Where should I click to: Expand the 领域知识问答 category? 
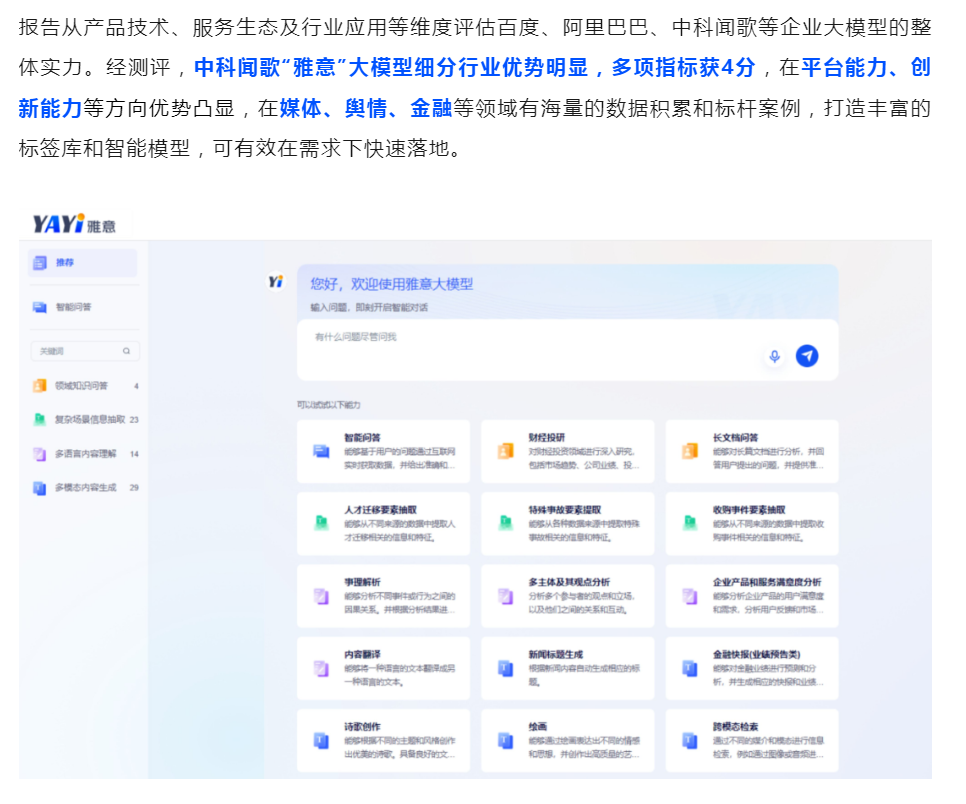pyautogui.click(x=82, y=386)
